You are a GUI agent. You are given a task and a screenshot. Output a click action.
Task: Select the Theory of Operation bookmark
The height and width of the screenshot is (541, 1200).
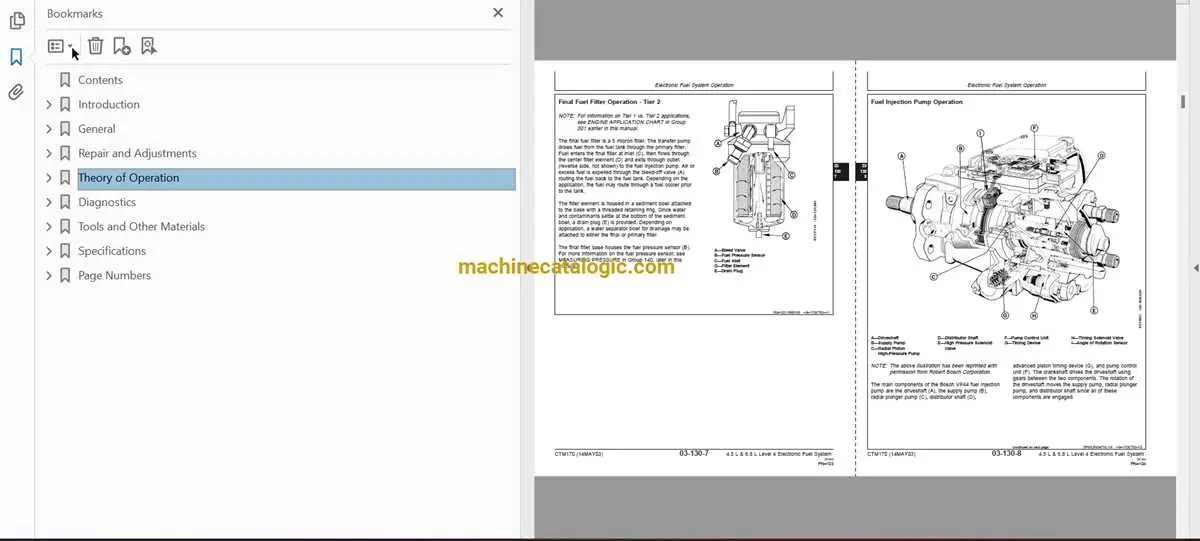coord(129,178)
